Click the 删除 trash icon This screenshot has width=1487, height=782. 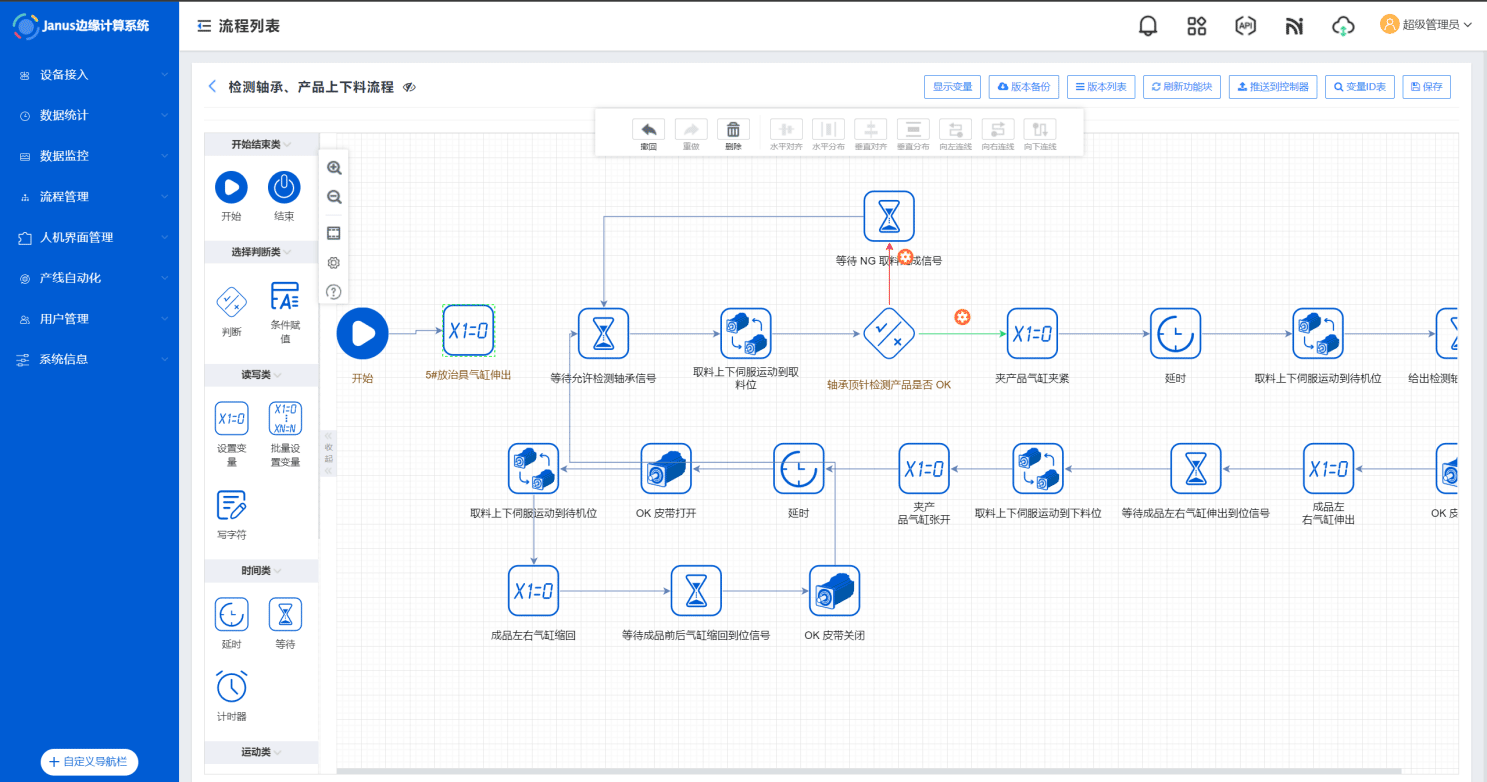(733, 130)
